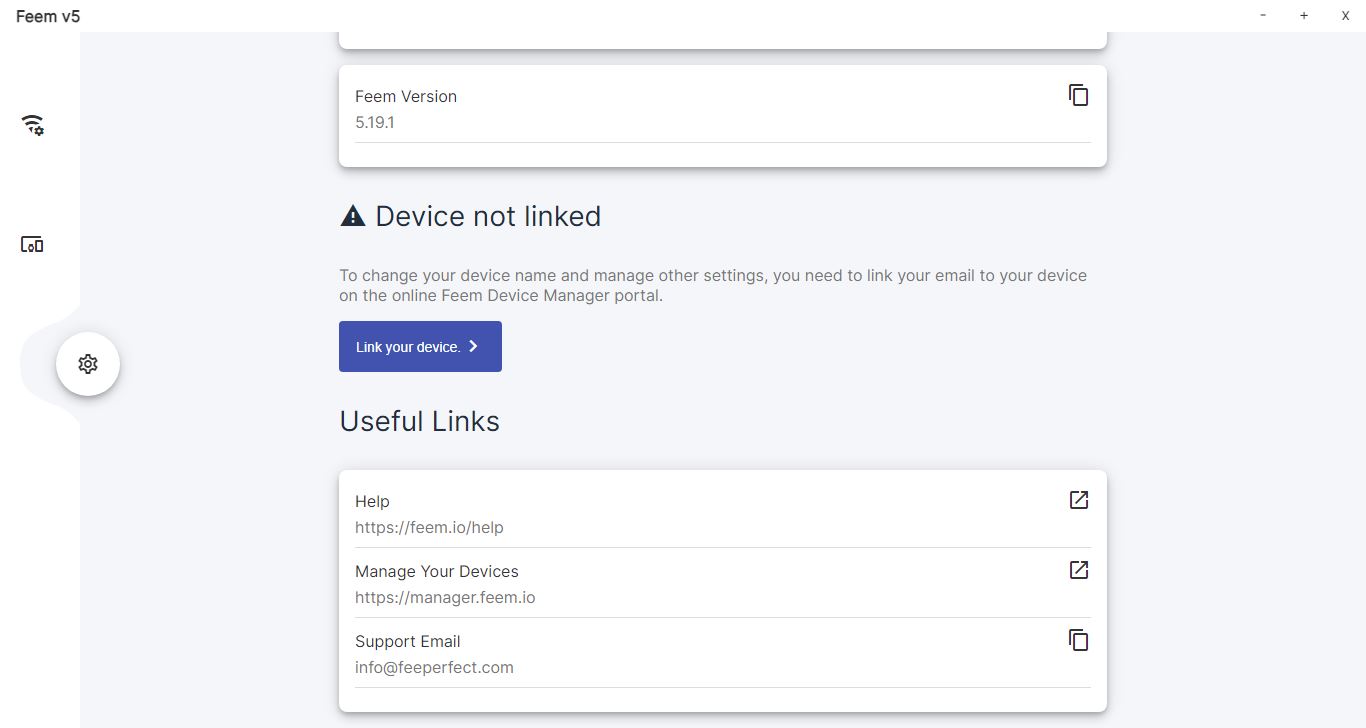
Task: Click the Feem v5 window title
Action: [48, 16]
